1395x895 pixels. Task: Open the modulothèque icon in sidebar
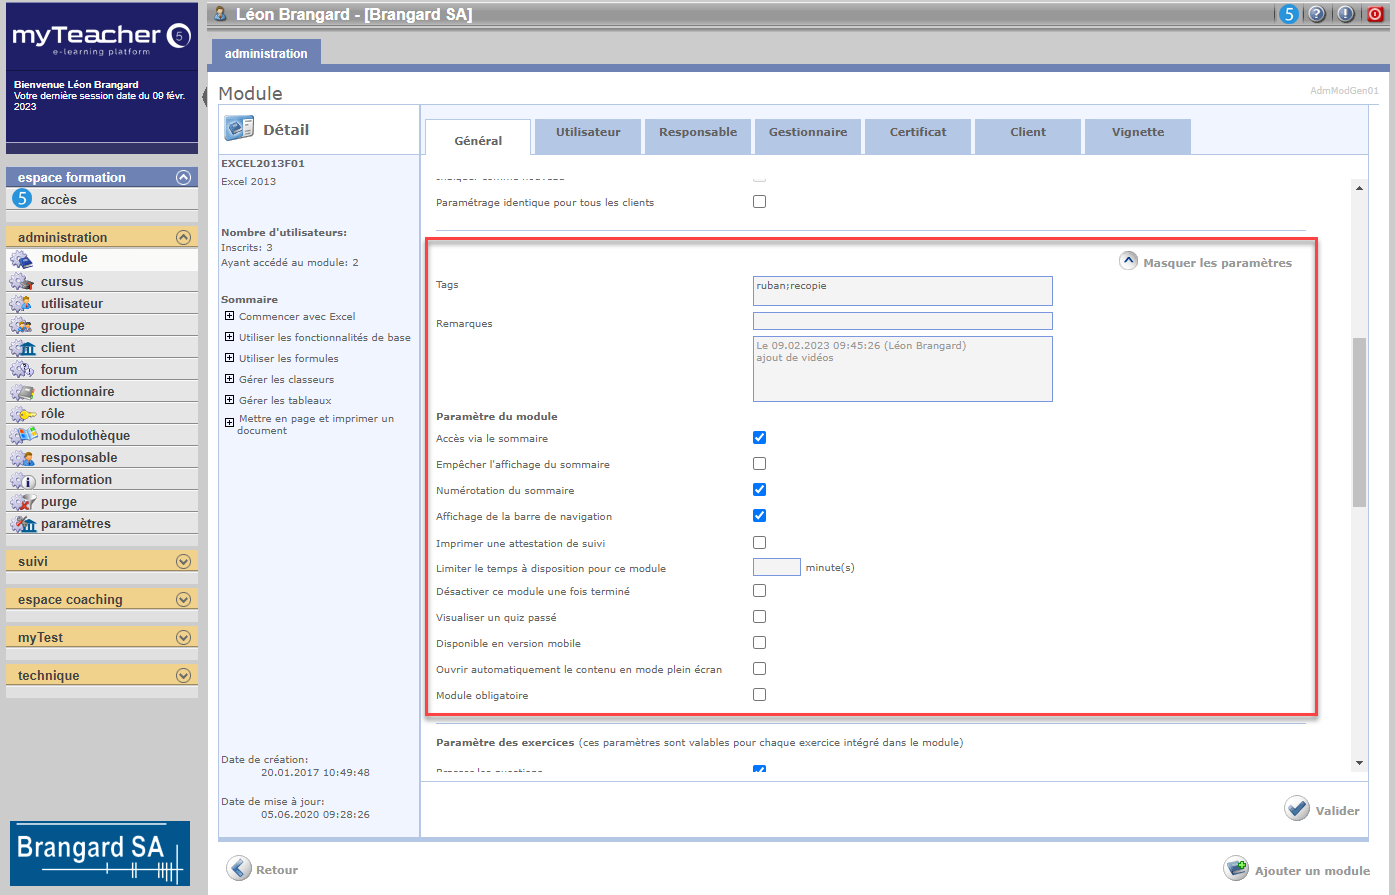pyautogui.click(x=22, y=436)
